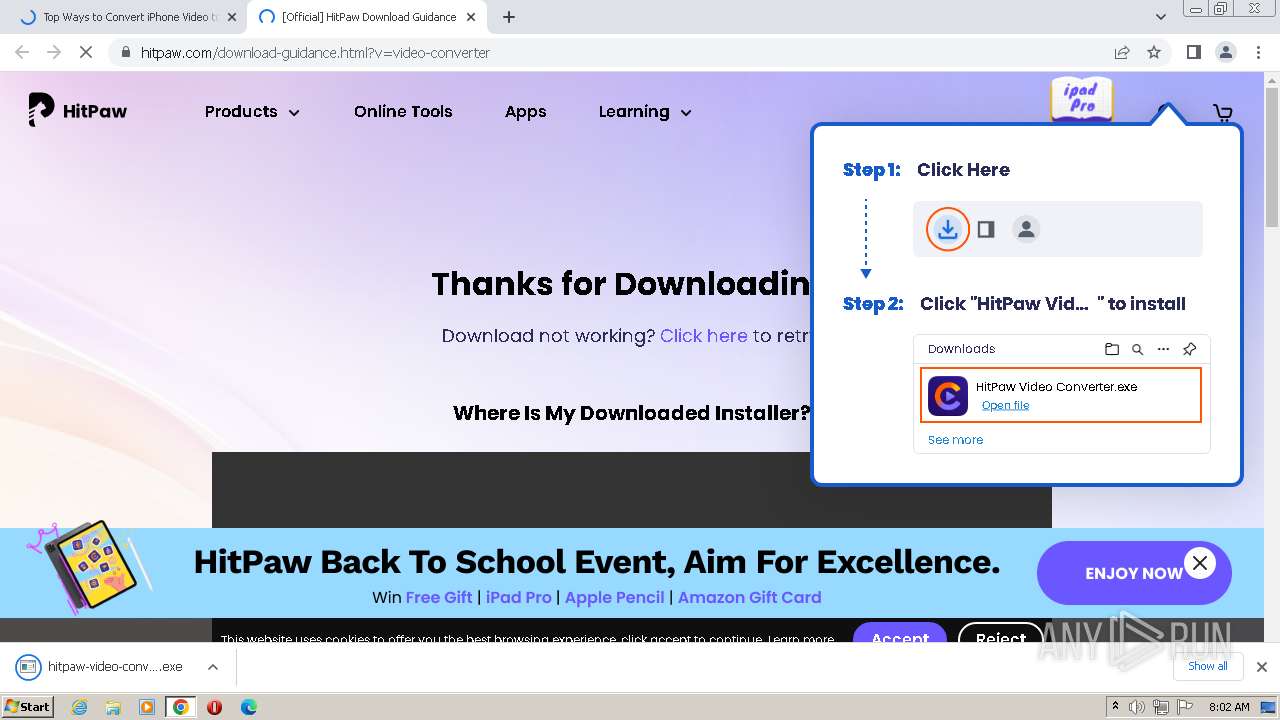This screenshot has width=1280, height=720.
Task: Open Action Center flag icon
Action: [x=1184, y=707]
